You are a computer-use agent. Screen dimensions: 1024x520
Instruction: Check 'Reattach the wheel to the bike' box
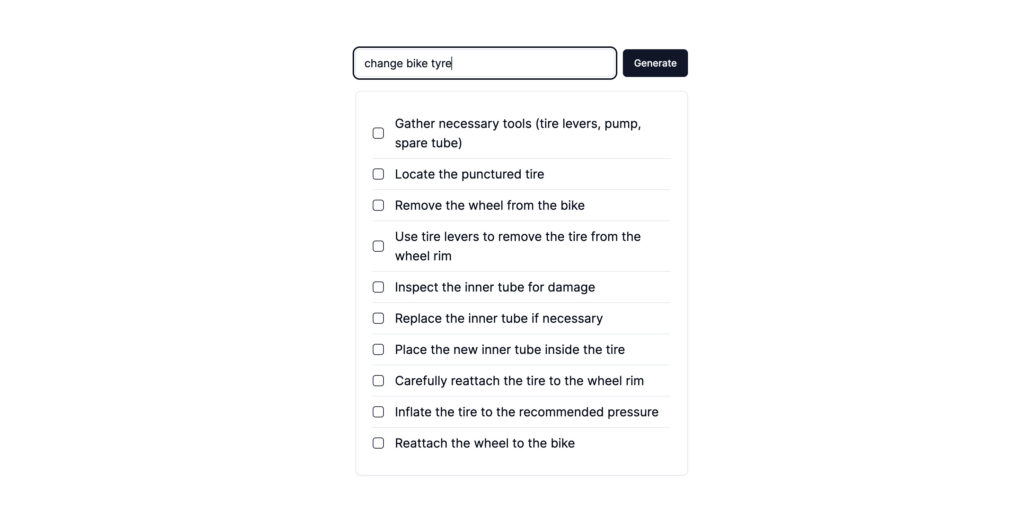click(x=378, y=443)
